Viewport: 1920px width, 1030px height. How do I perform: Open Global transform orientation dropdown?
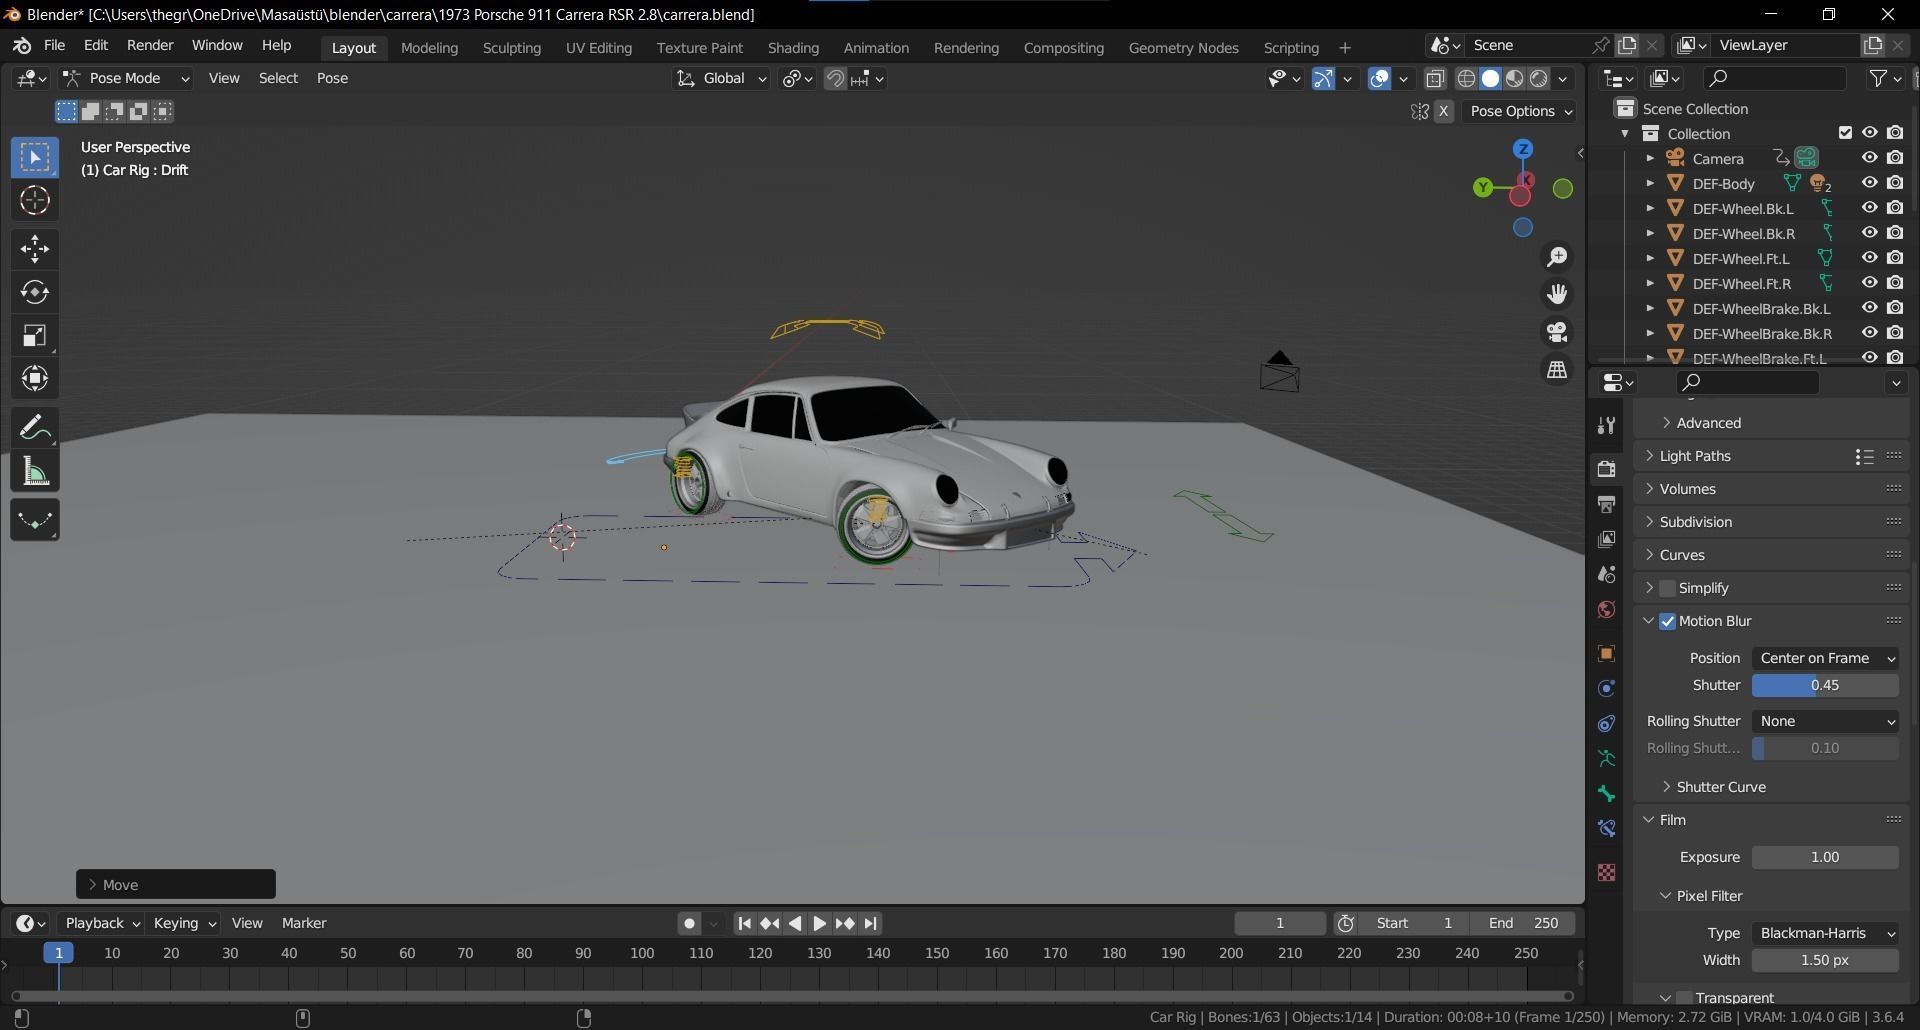[721, 78]
